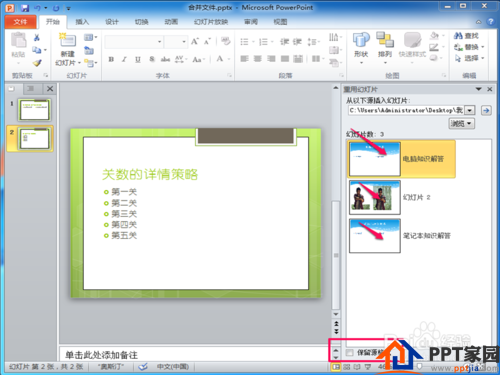Screen dimensions: 500x375
Task: Open the File tab
Action: [20, 22]
